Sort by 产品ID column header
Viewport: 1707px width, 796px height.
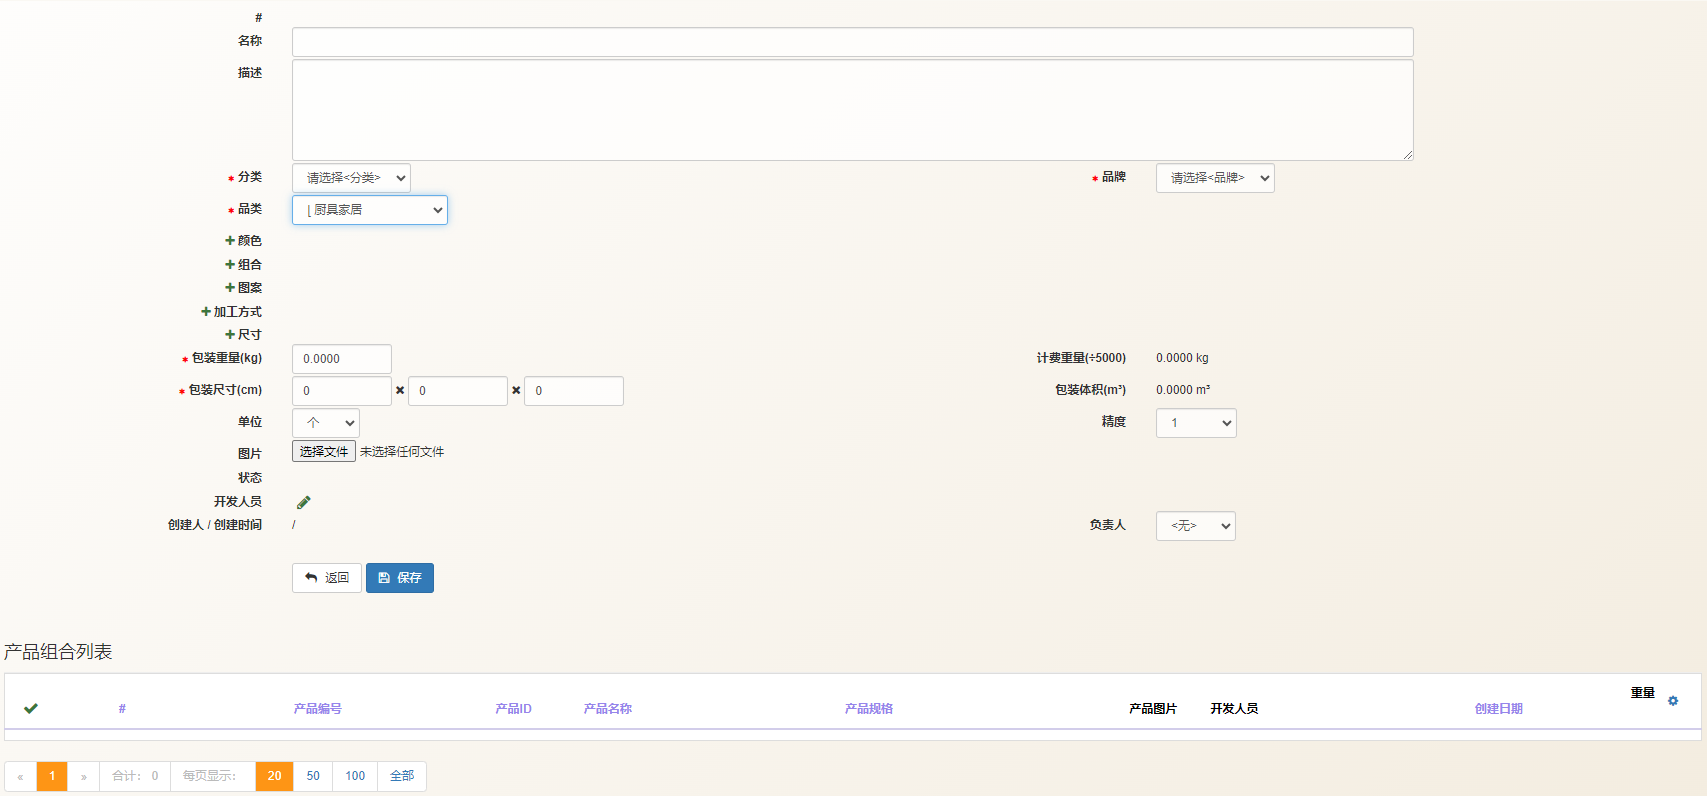point(513,709)
